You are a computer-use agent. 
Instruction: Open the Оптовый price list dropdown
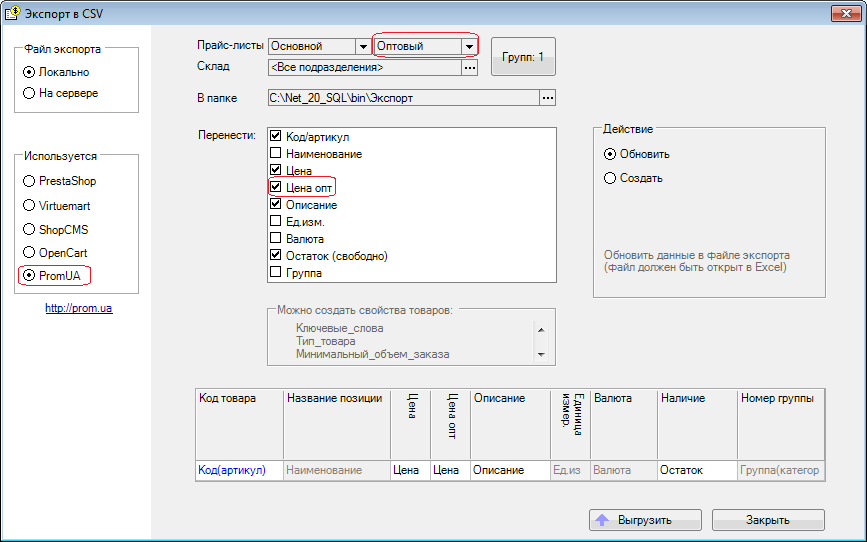coord(468,46)
